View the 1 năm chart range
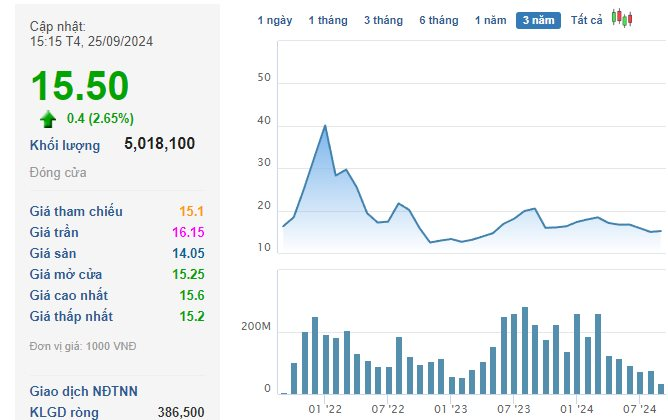Image resolution: width=668 pixels, height=420 pixels. click(491, 20)
